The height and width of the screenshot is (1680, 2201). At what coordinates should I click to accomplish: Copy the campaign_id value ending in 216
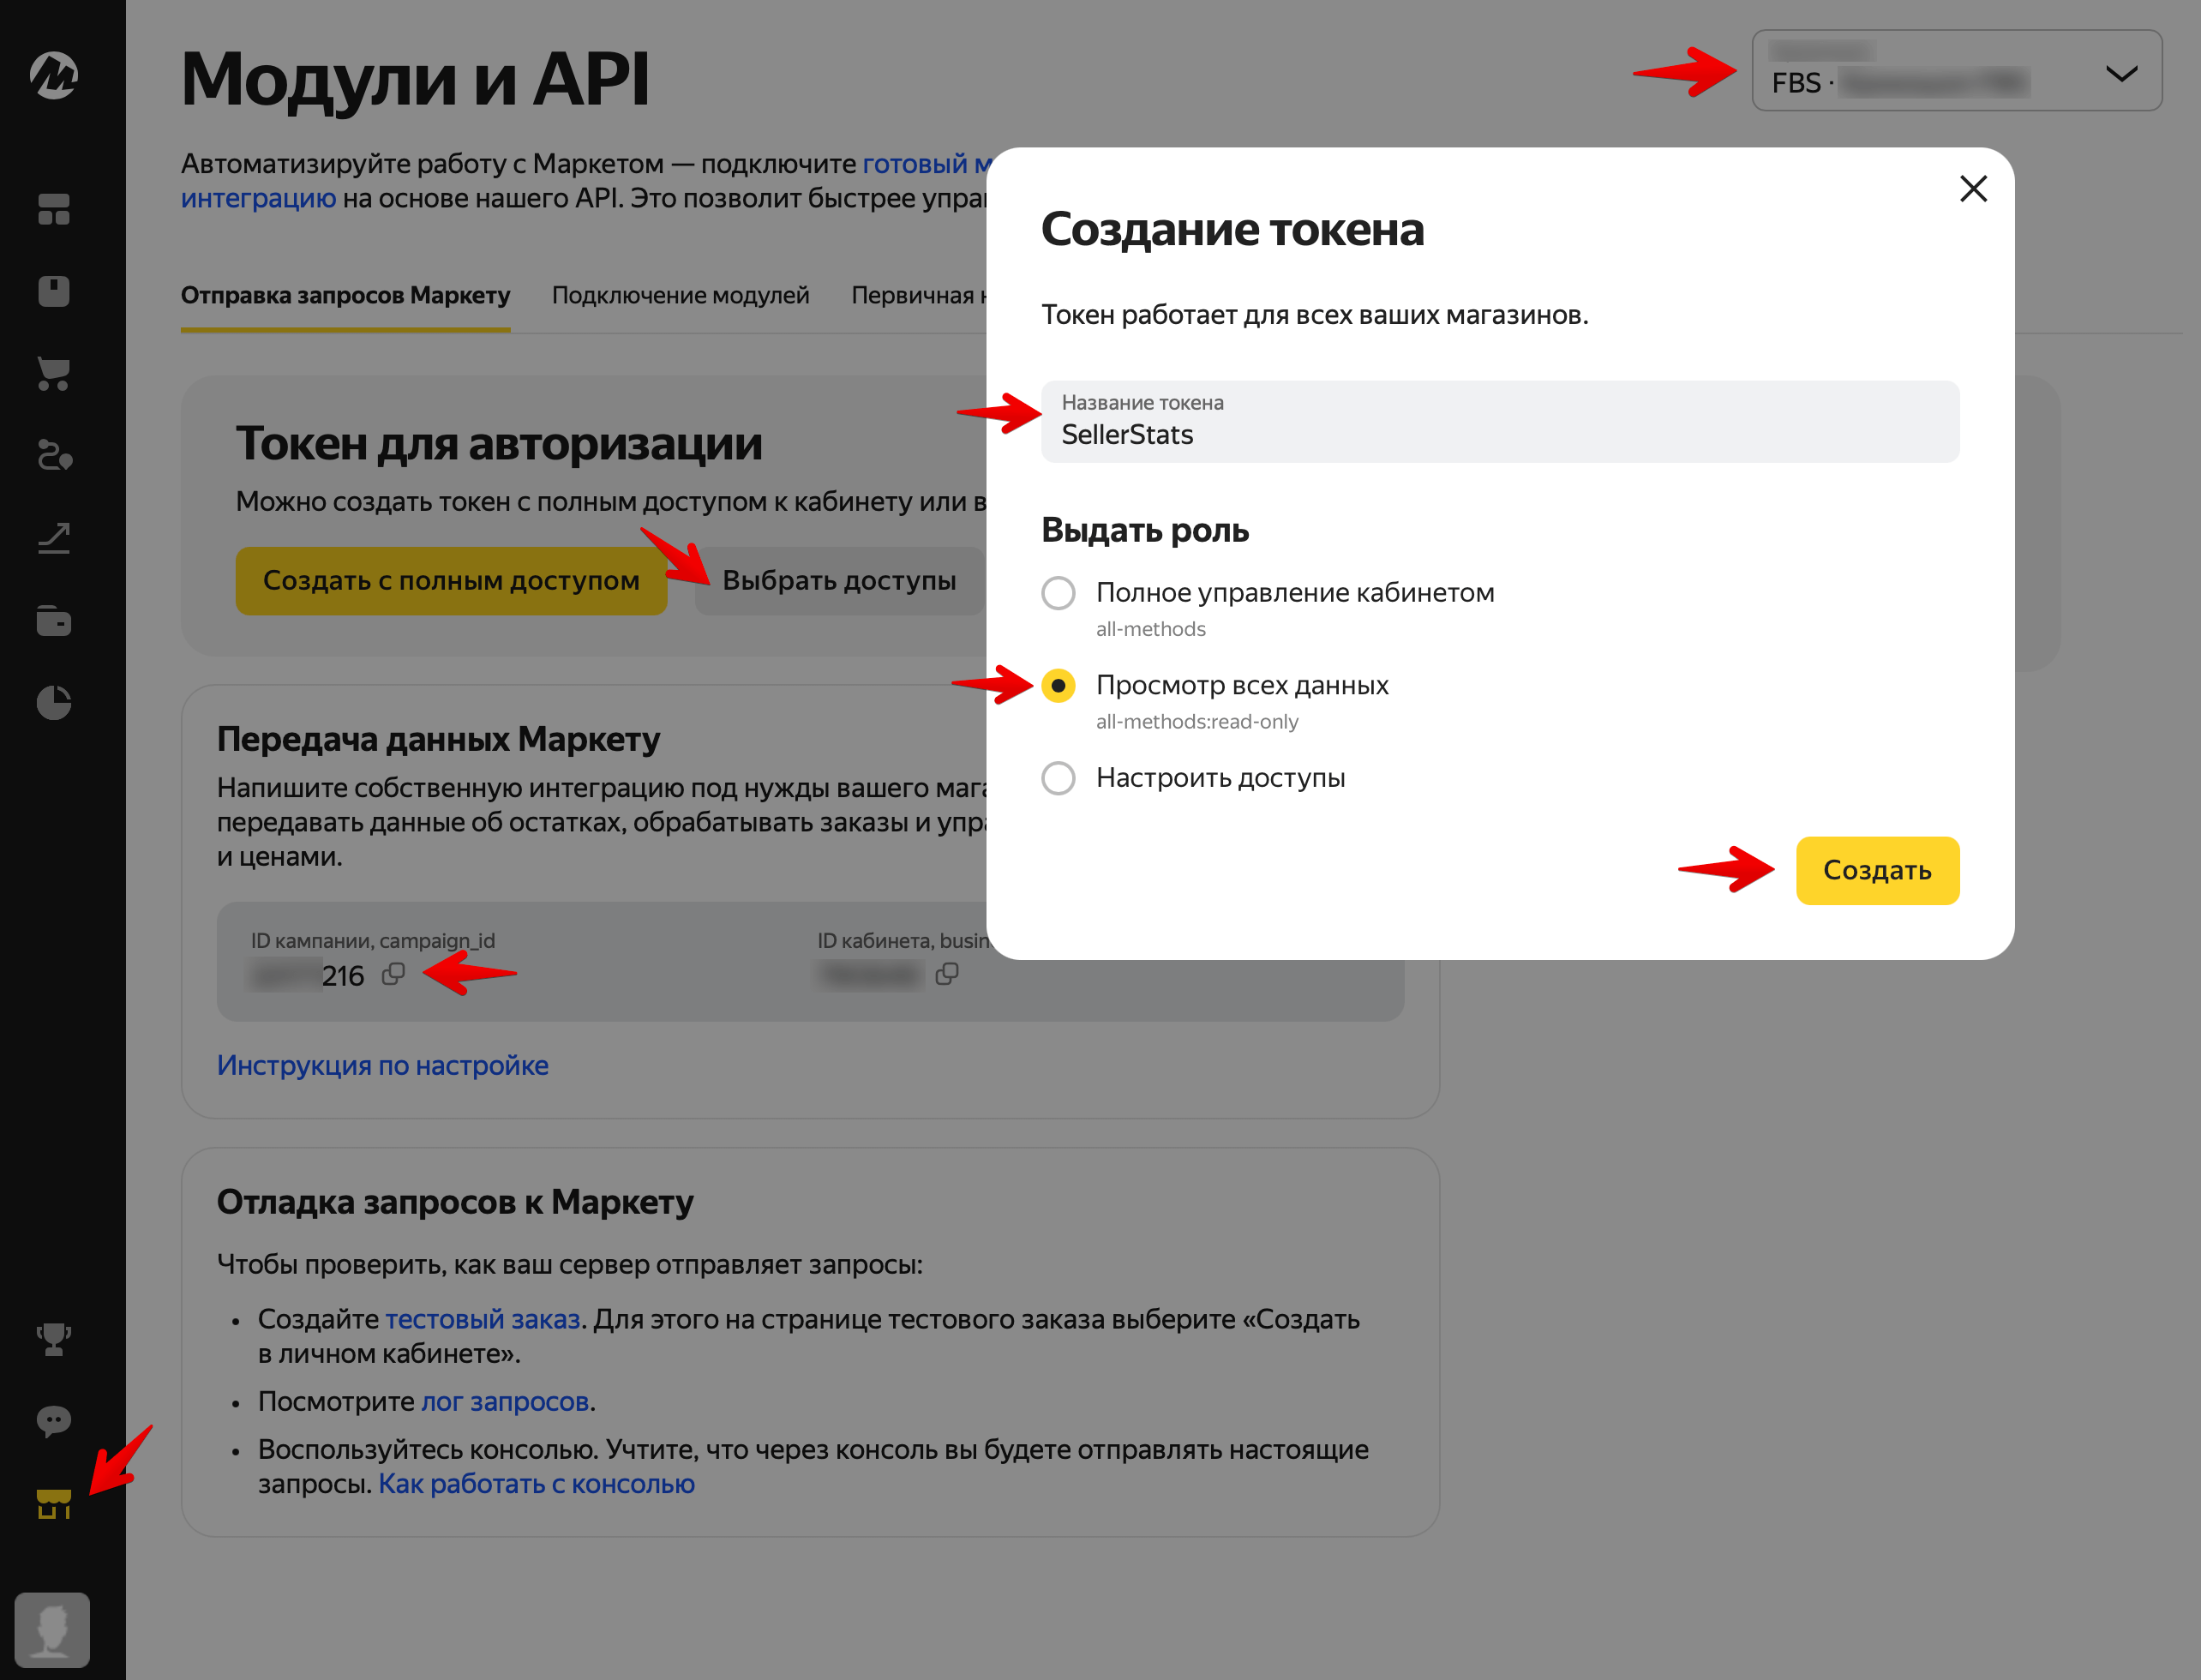[393, 974]
